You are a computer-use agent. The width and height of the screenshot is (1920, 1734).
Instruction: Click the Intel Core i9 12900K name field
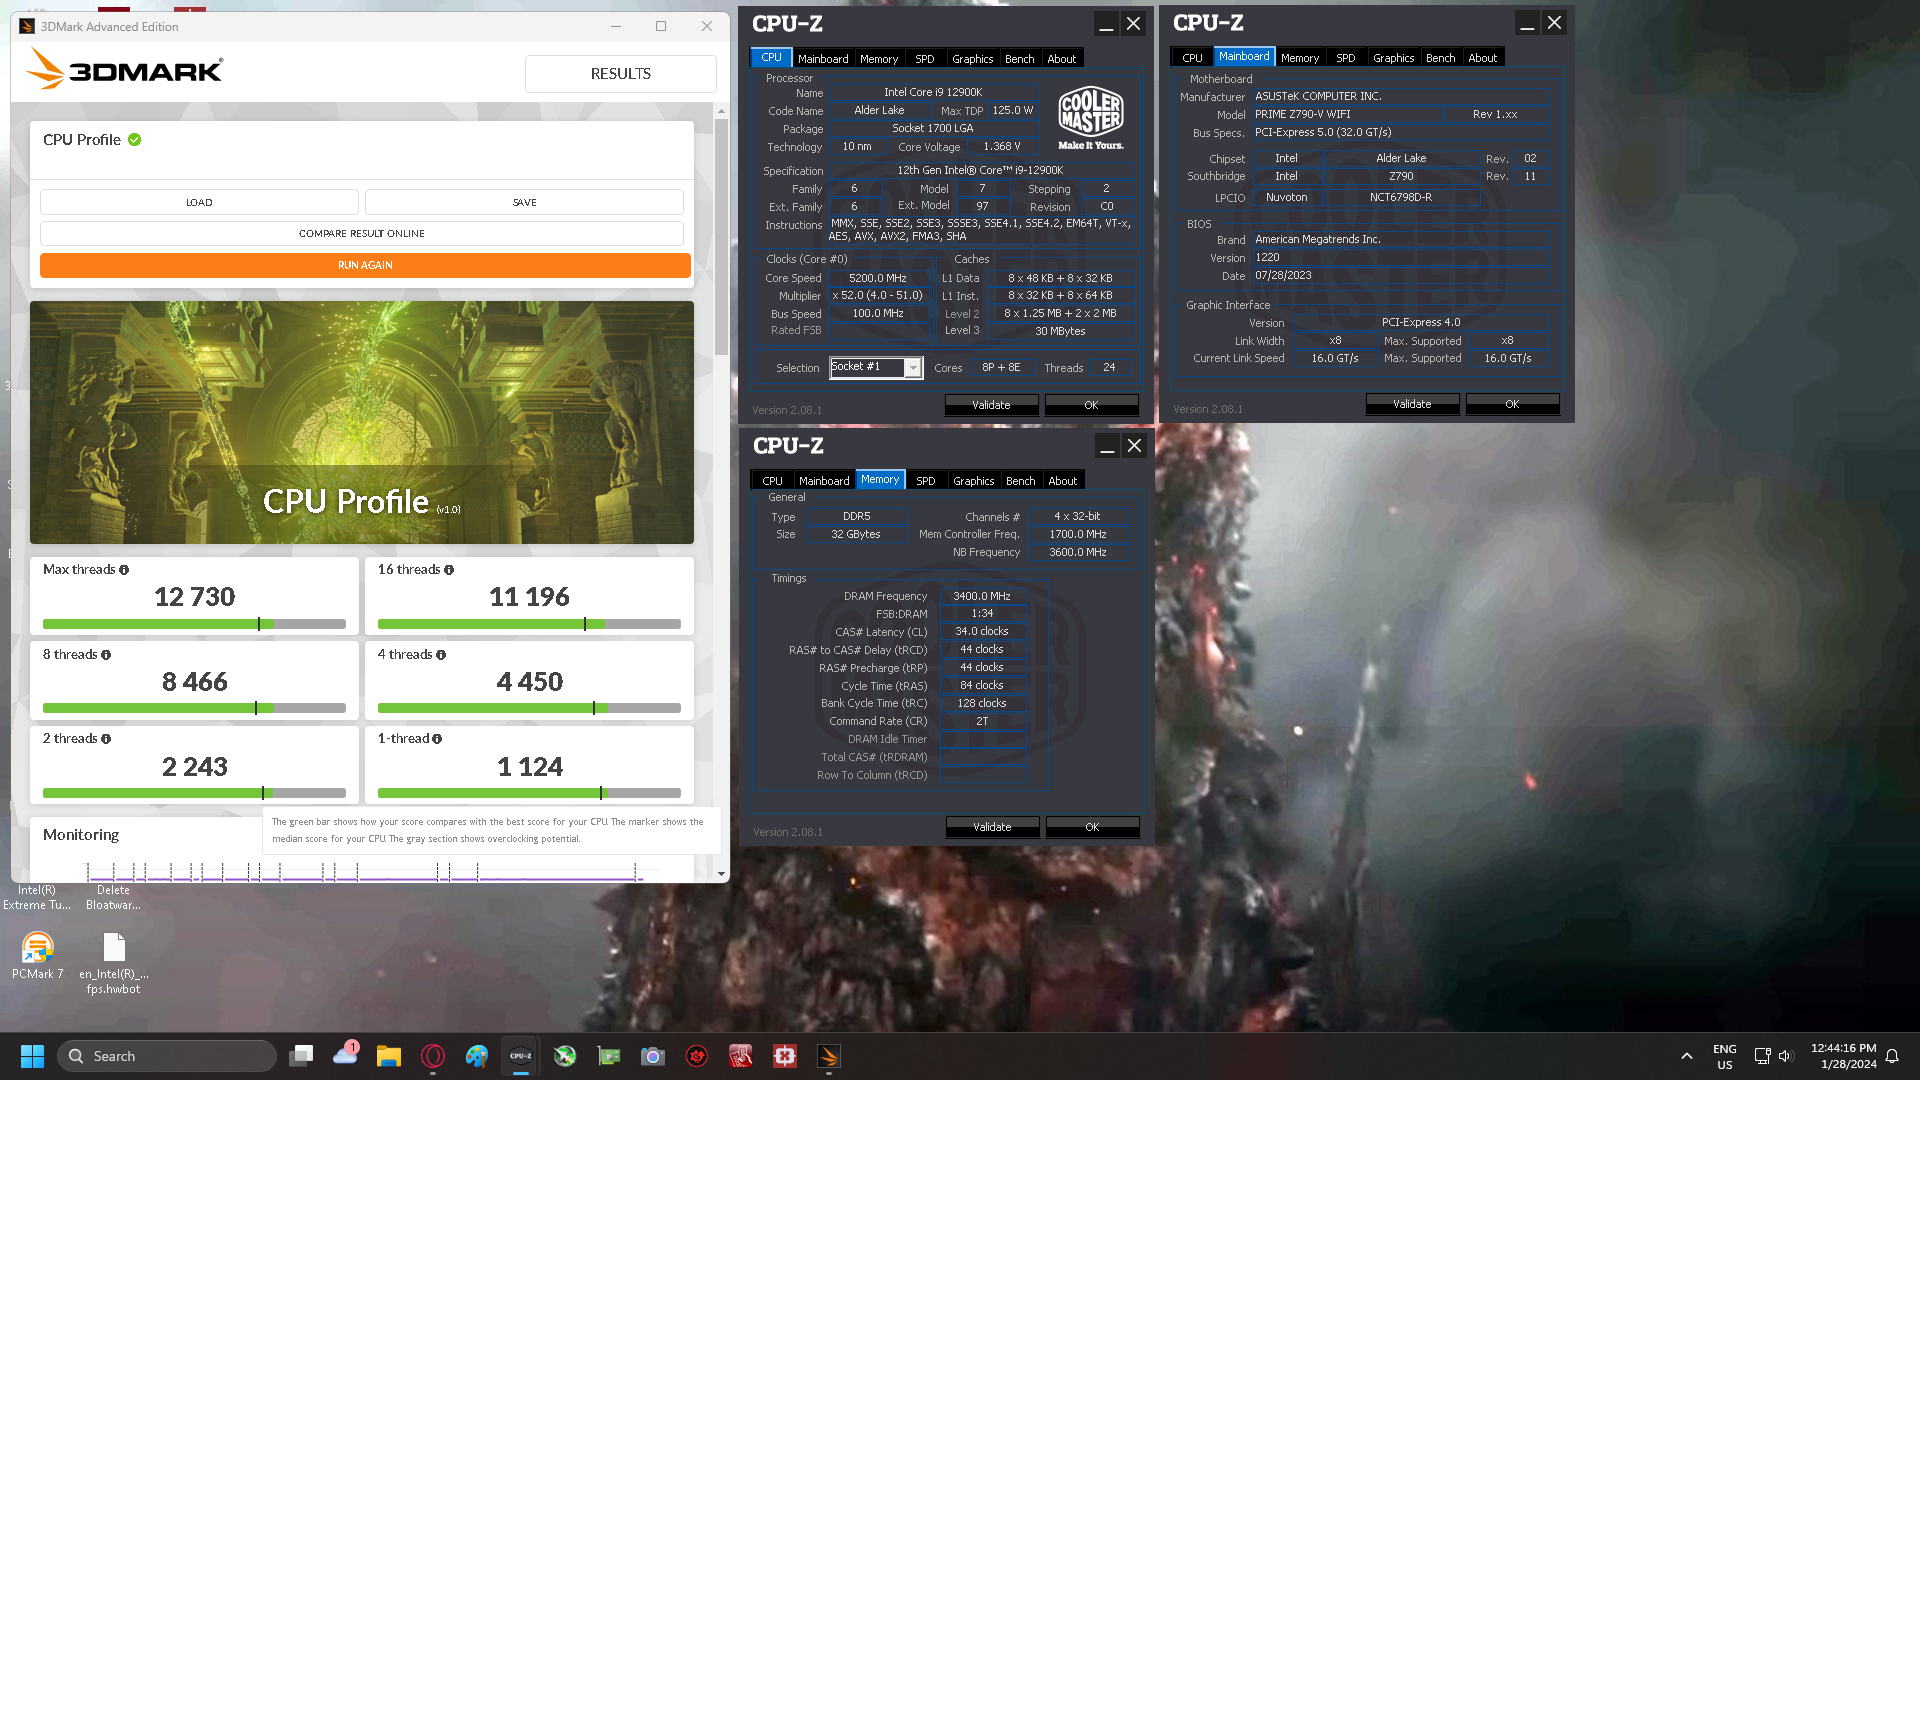coord(932,92)
